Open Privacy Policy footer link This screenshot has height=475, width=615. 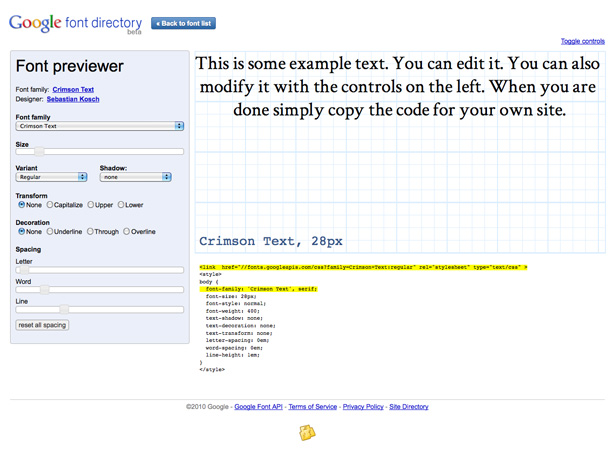click(363, 407)
